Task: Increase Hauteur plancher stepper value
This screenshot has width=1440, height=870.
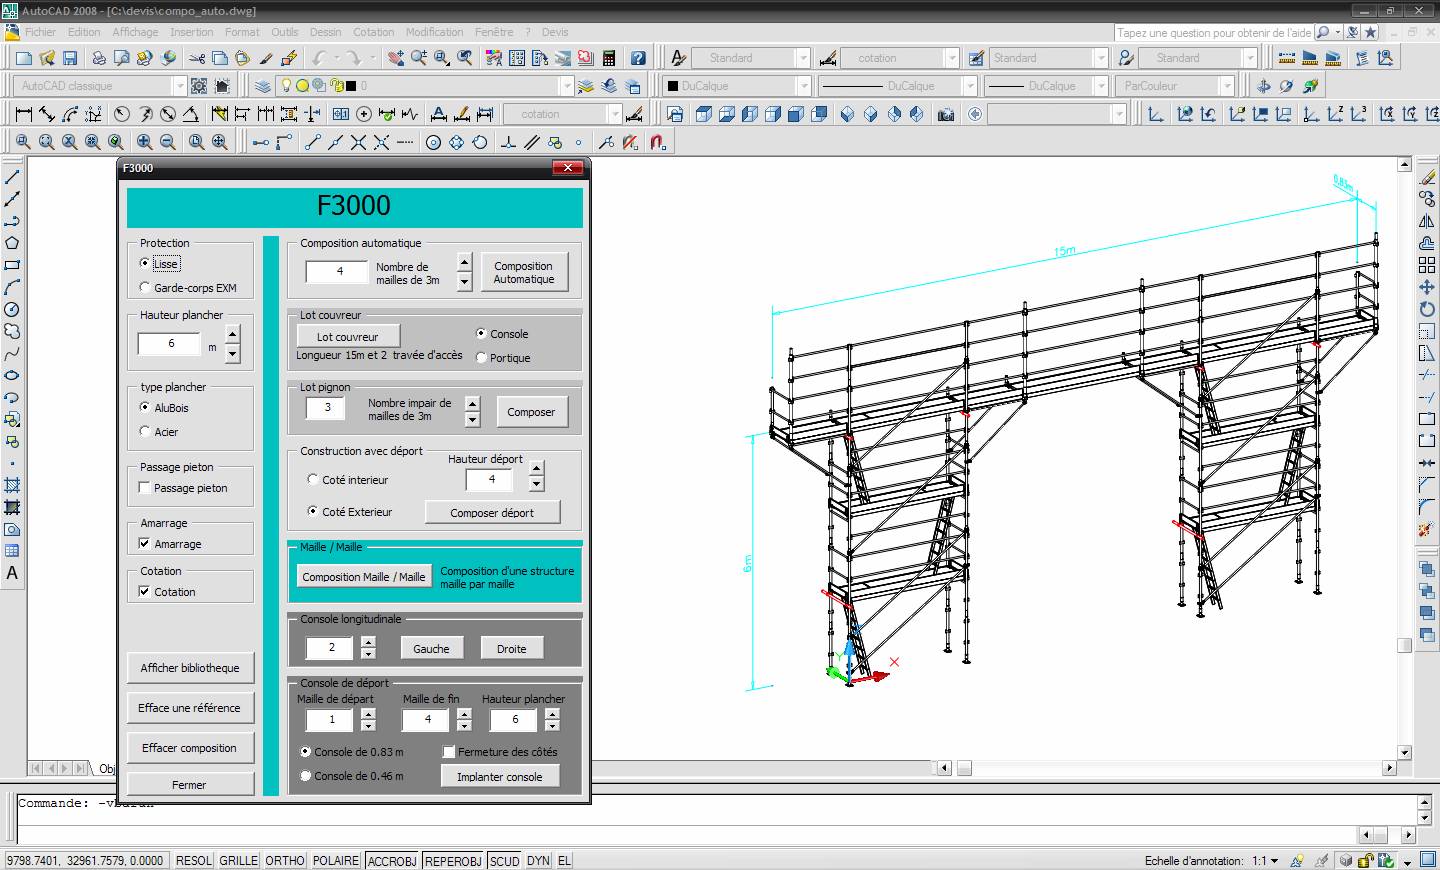Action: pos(233,335)
